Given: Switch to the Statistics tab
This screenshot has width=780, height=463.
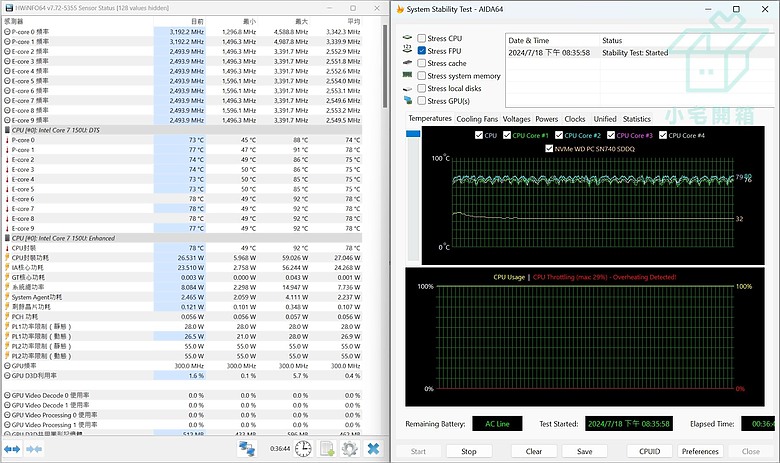Looking at the screenshot, I should point(637,119).
